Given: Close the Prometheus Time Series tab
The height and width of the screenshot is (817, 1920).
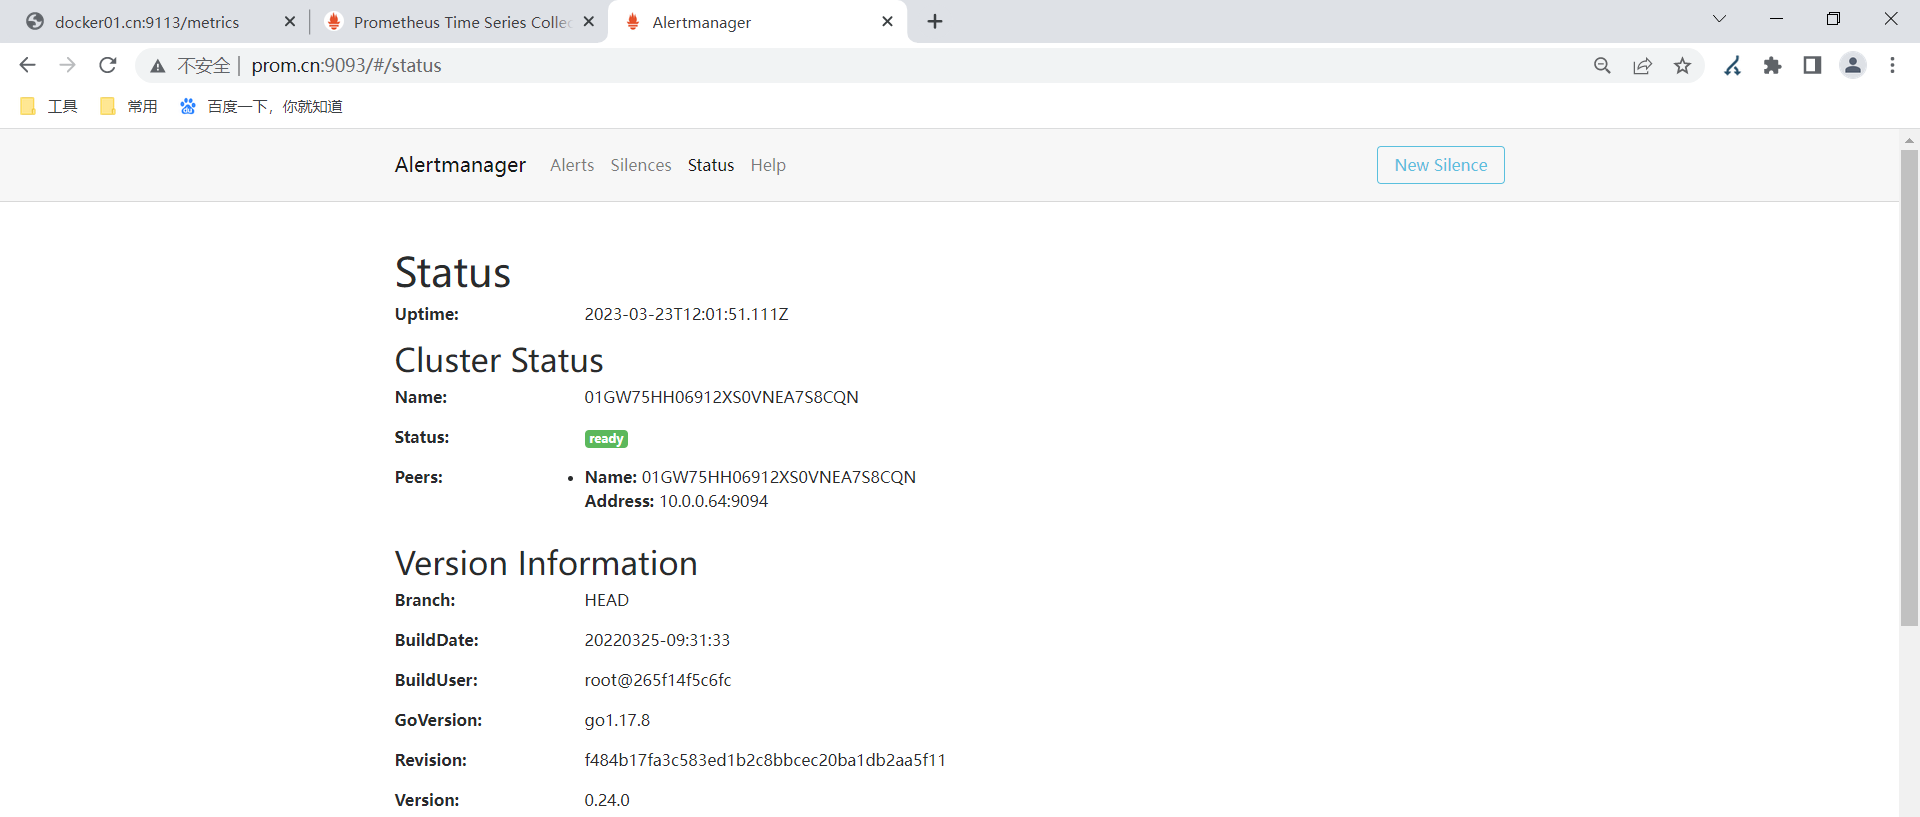Looking at the screenshot, I should click(x=589, y=21).
